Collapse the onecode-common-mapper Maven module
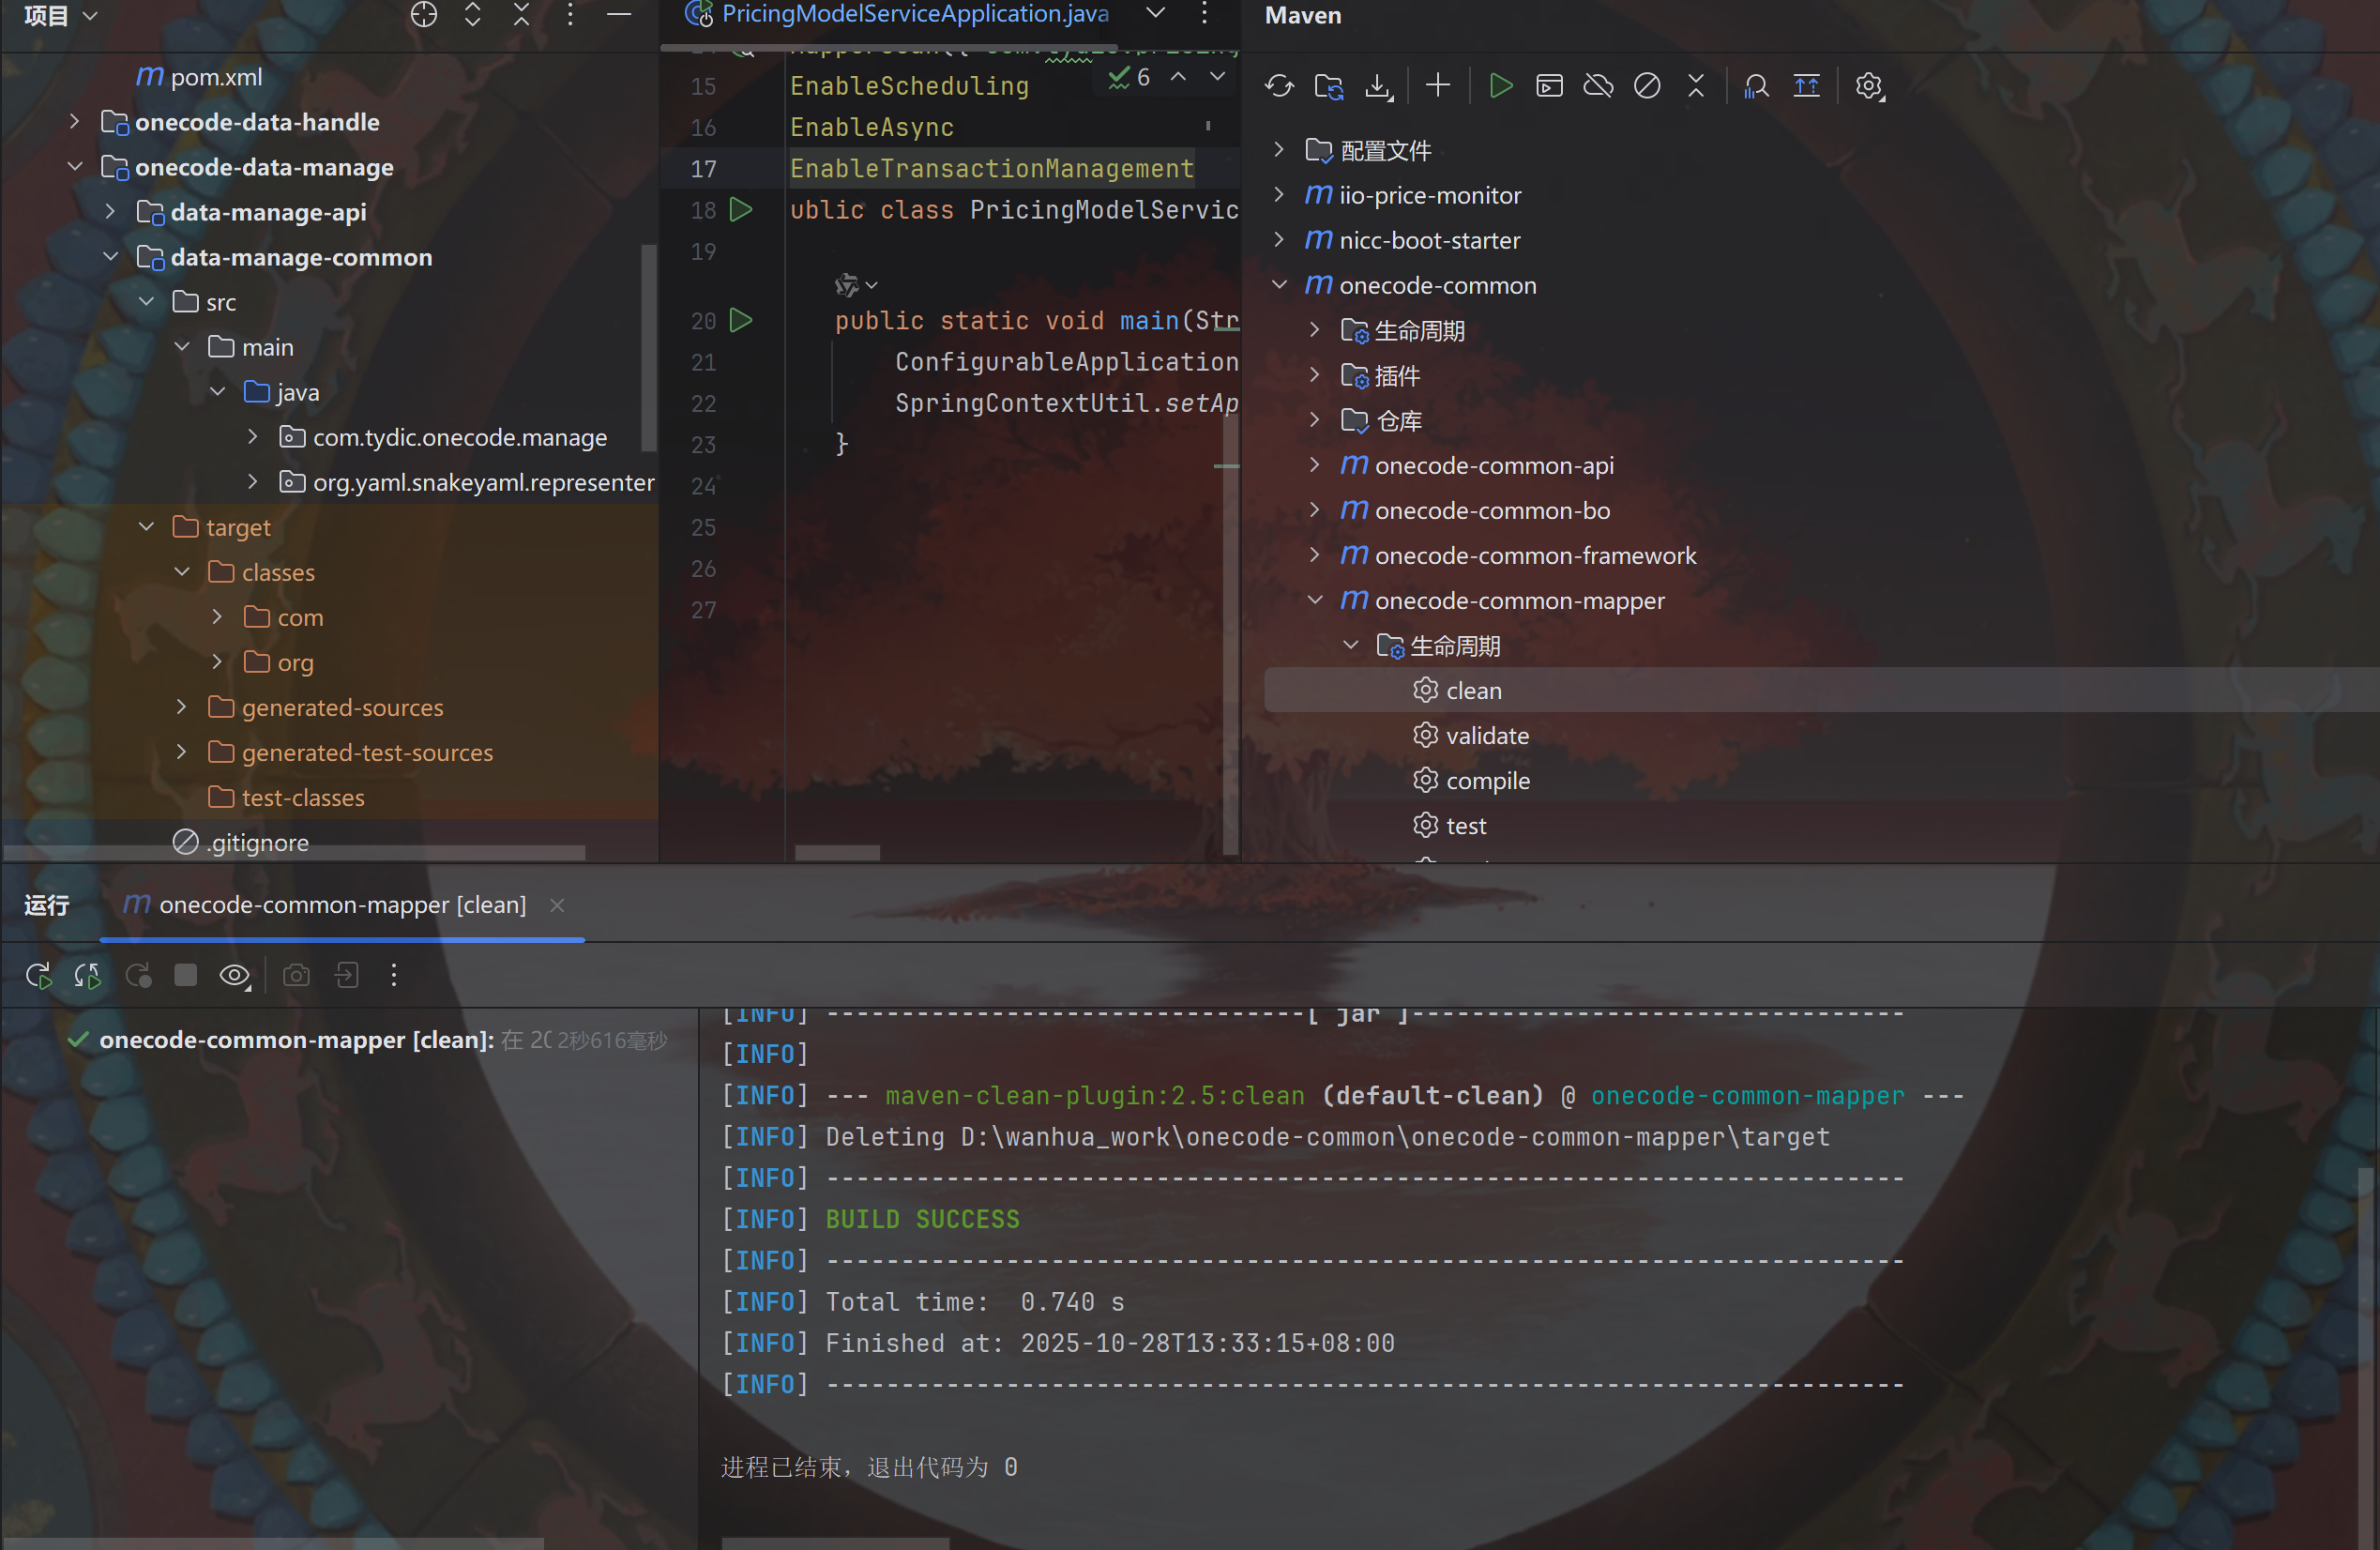Screen dimensions: 2380x1550 (1316, 600)
